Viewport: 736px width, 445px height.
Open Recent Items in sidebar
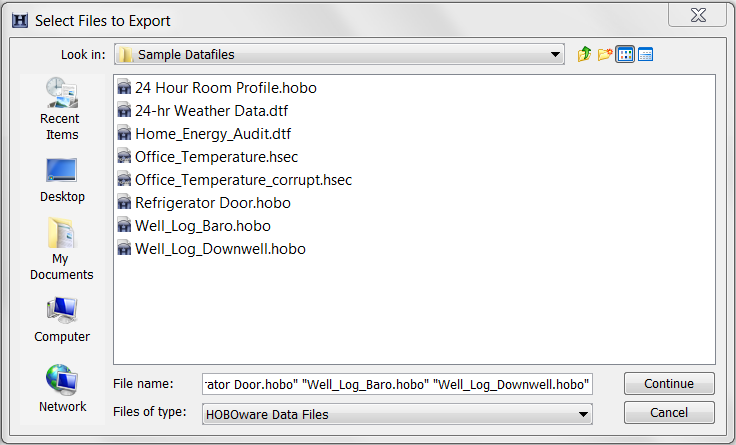point(61,109)
